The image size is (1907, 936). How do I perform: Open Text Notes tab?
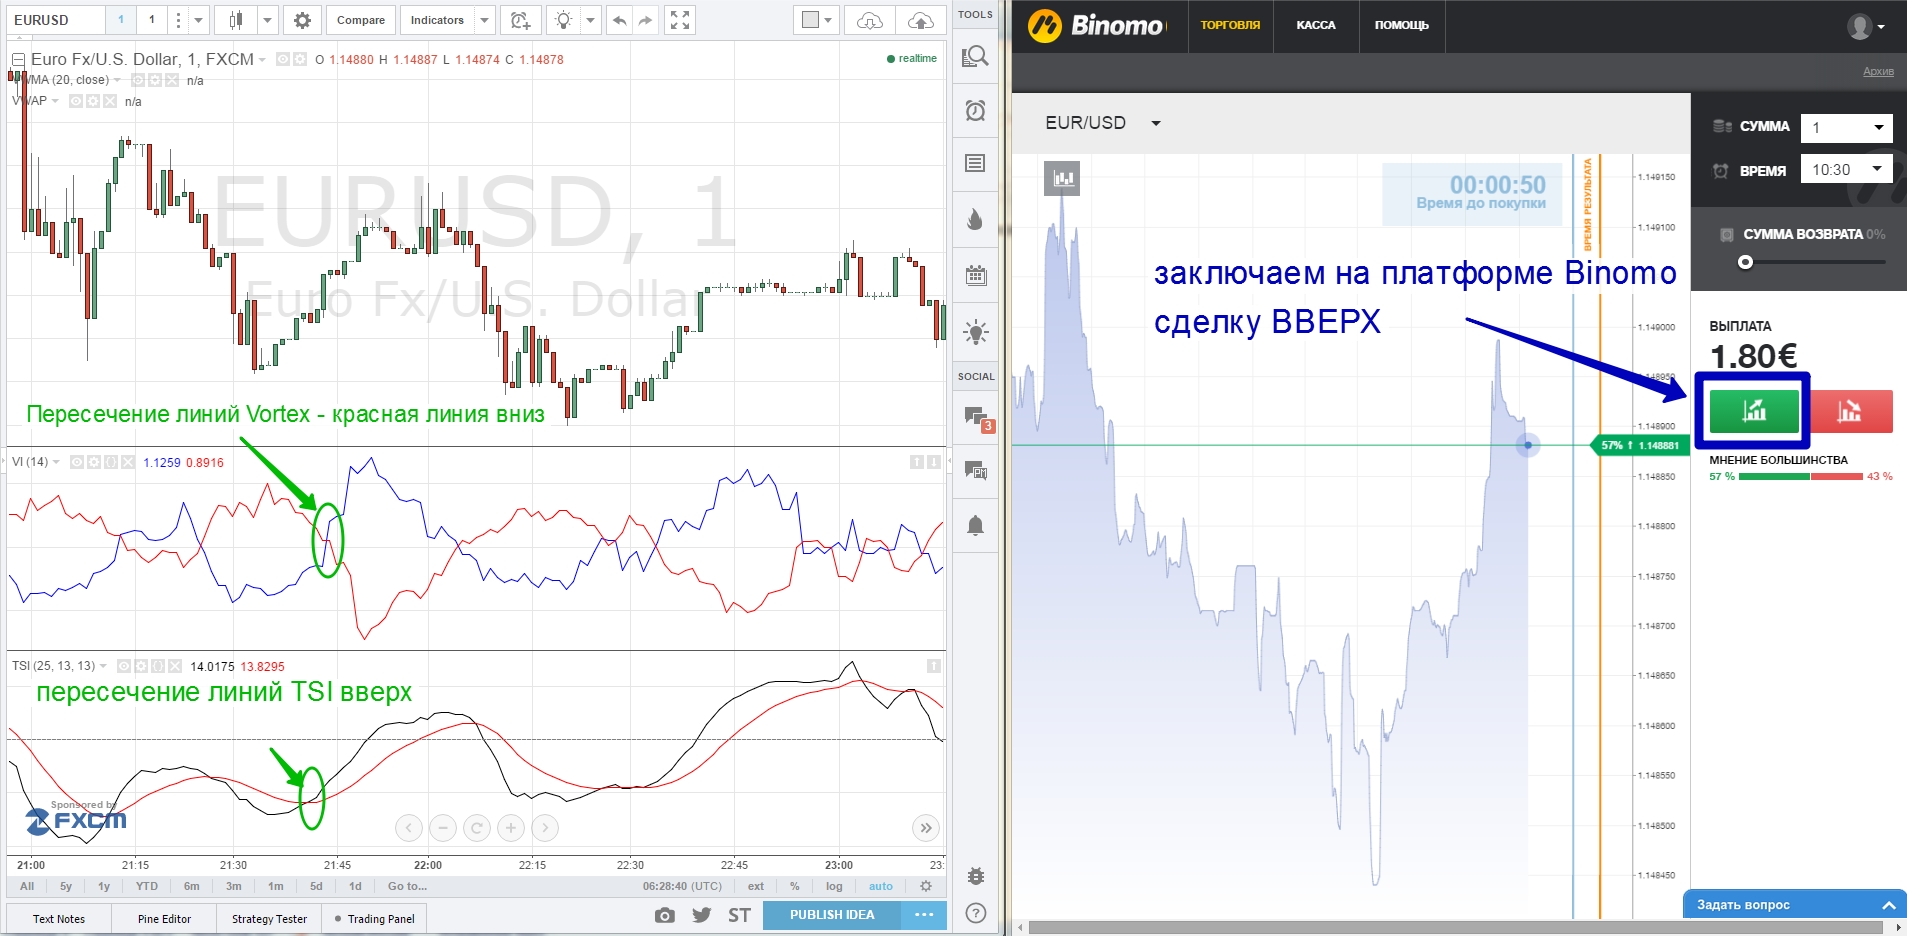pyautogui.click(x=59, y=919)
